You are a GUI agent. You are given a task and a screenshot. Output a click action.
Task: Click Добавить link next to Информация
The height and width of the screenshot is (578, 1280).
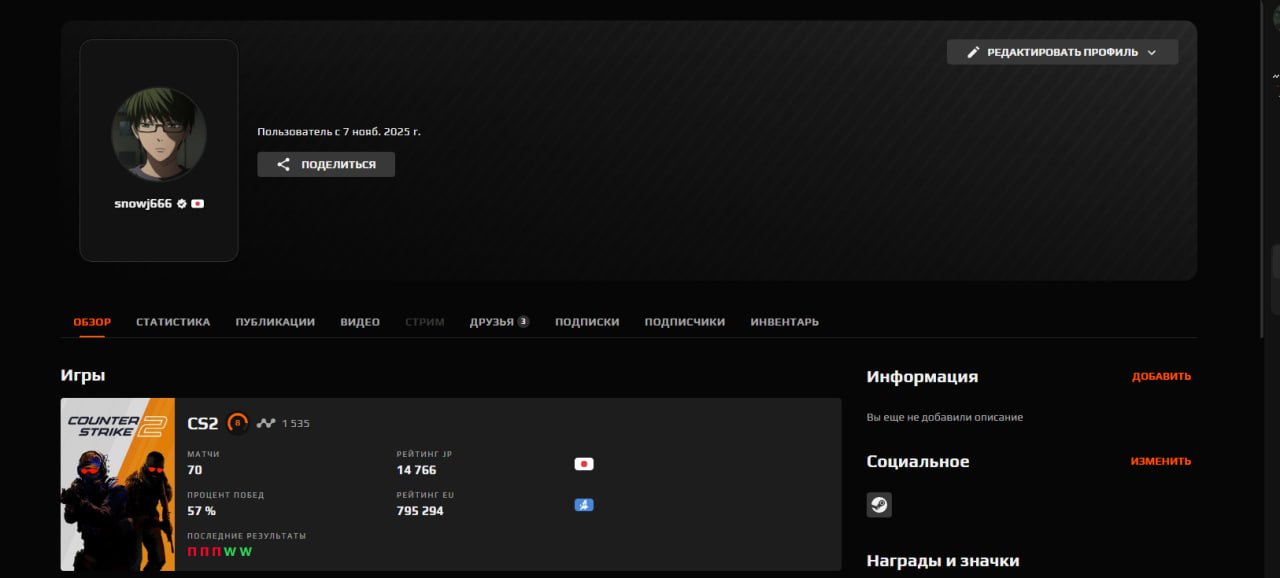click(1161, 377)
